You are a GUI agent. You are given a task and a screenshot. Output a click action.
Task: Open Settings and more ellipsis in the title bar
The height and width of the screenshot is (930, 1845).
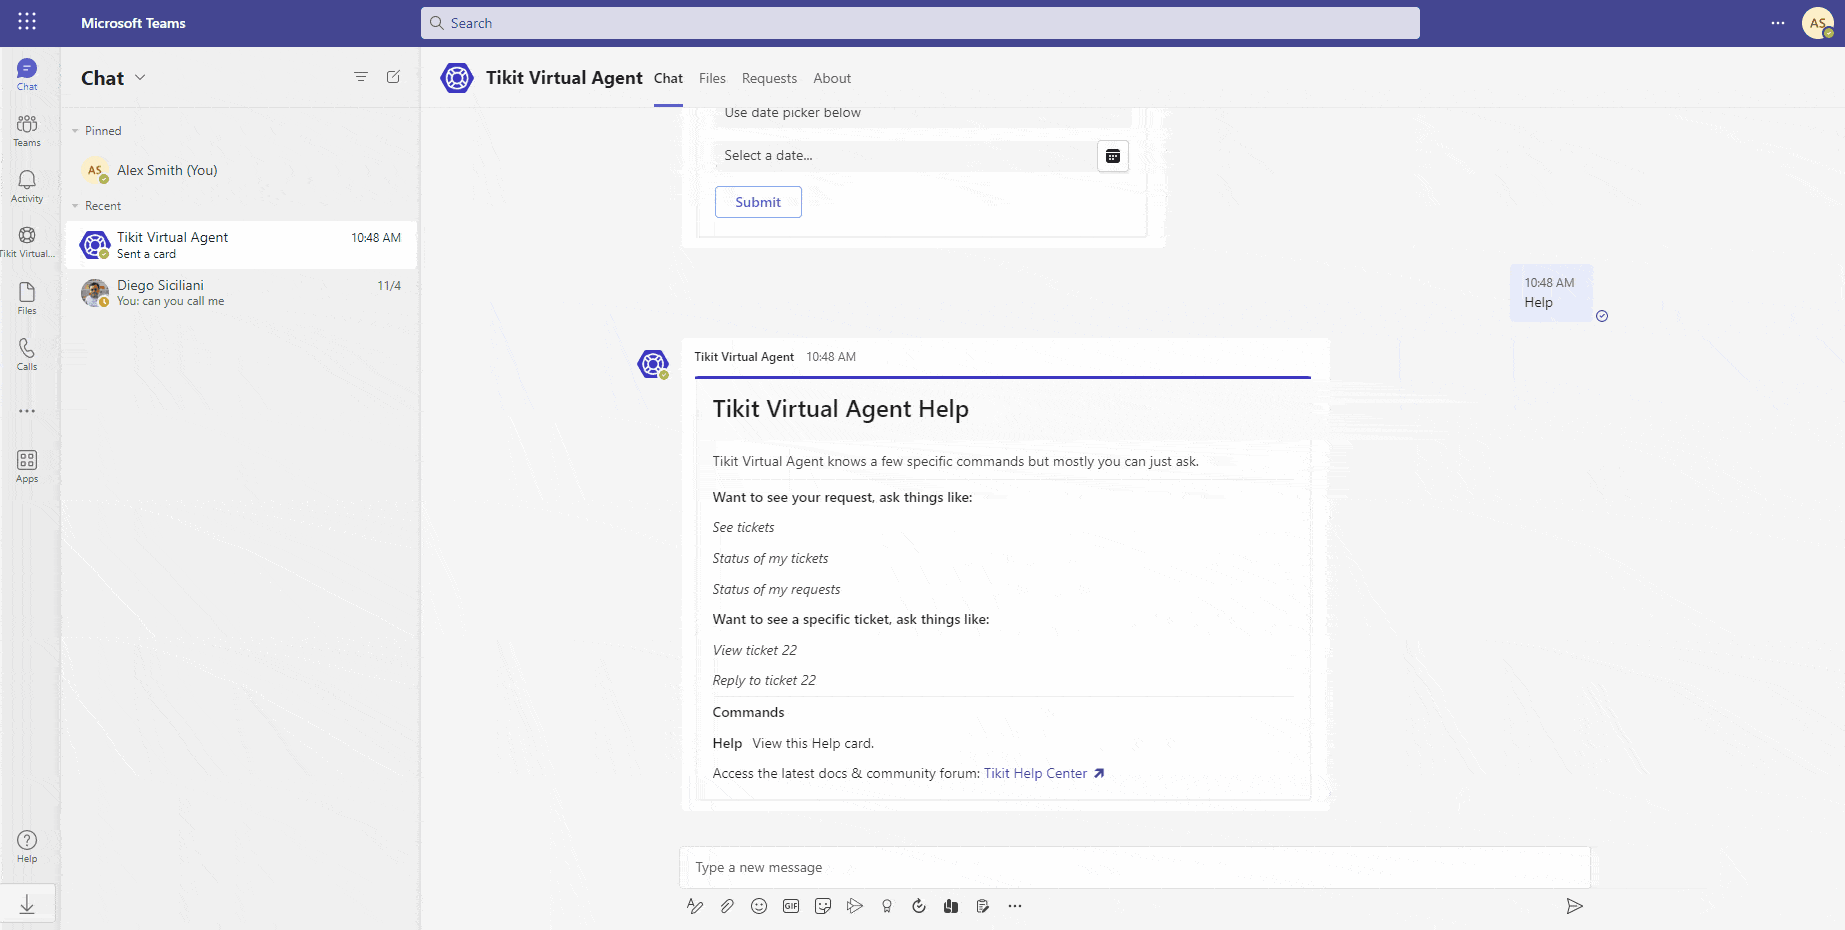coord(1778,23)
